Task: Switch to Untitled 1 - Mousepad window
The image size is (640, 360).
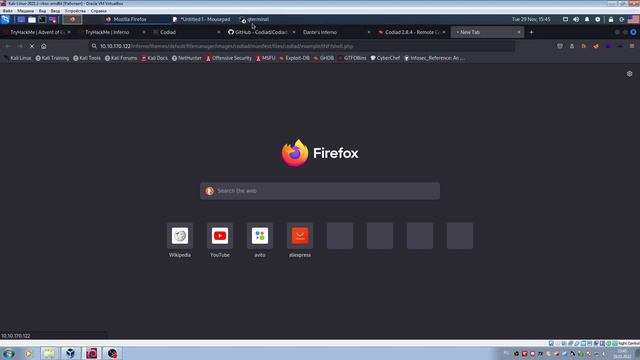Action: [x=201, y=19]
